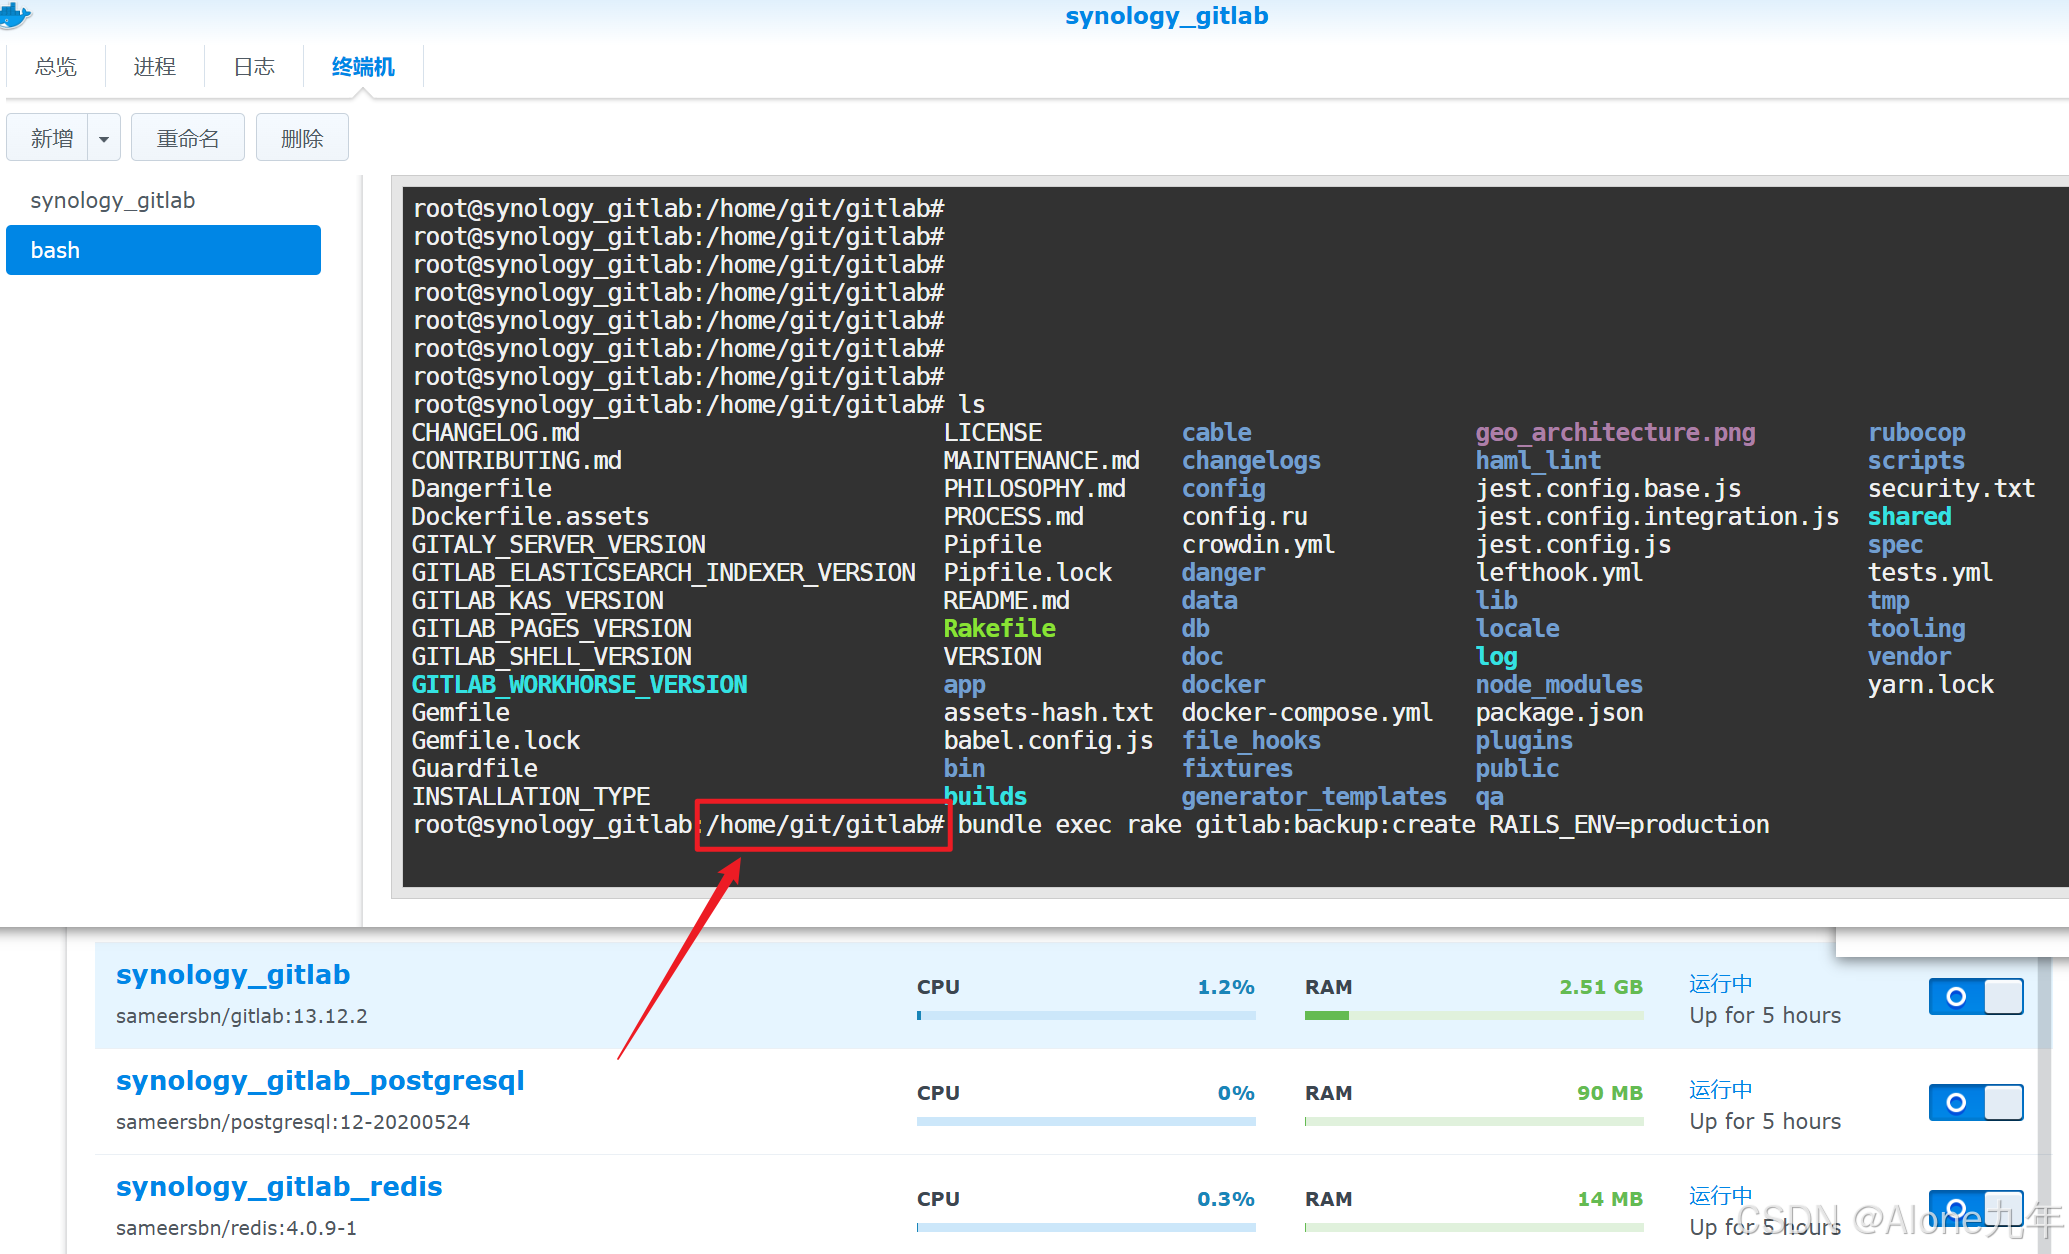Click the 删除 delete button
The image size is (2069, 1254).
coord(302,138)
